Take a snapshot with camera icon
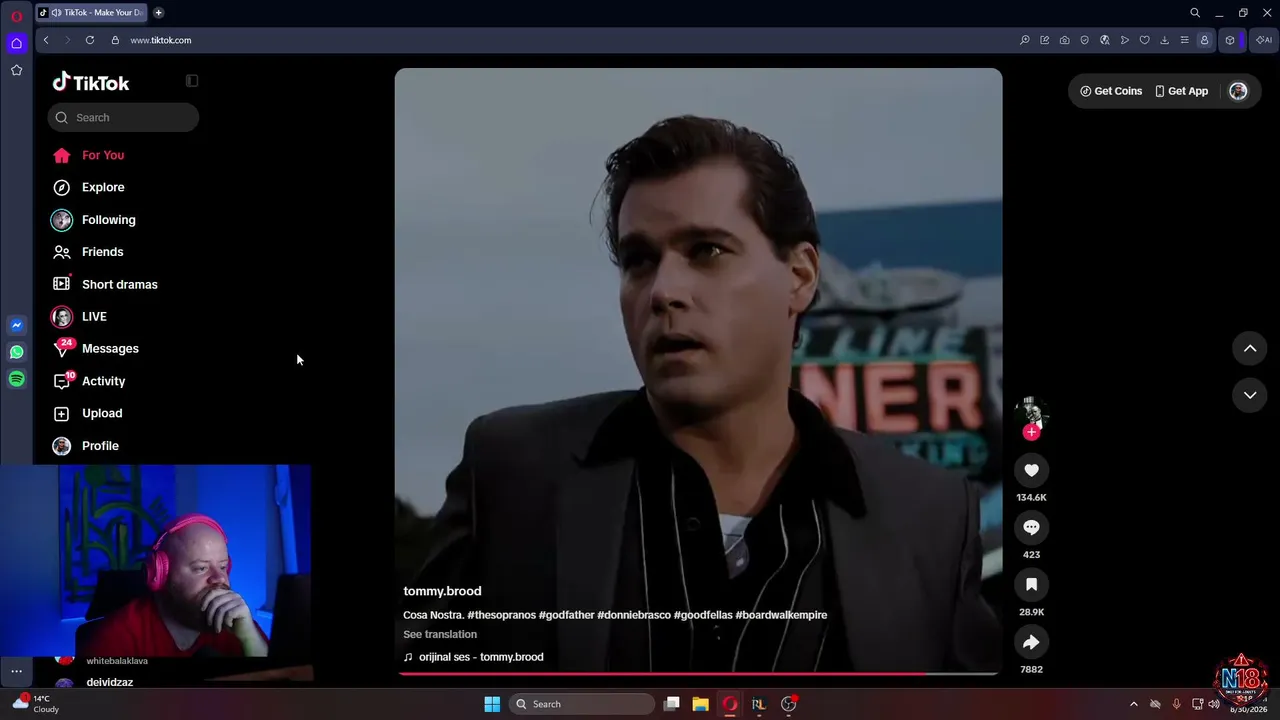The image size is (1280, 720). (x=1064, y=40)
